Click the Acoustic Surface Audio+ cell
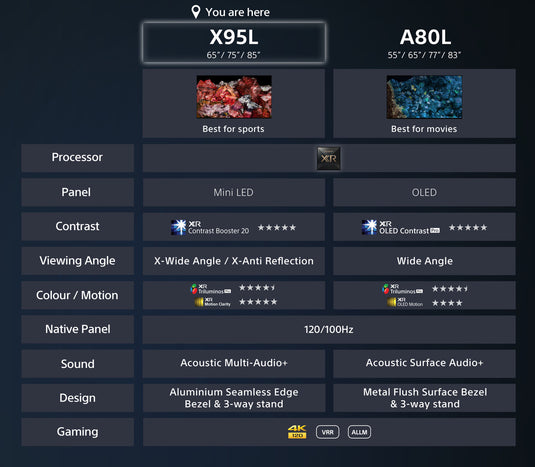 coord(424,363)
